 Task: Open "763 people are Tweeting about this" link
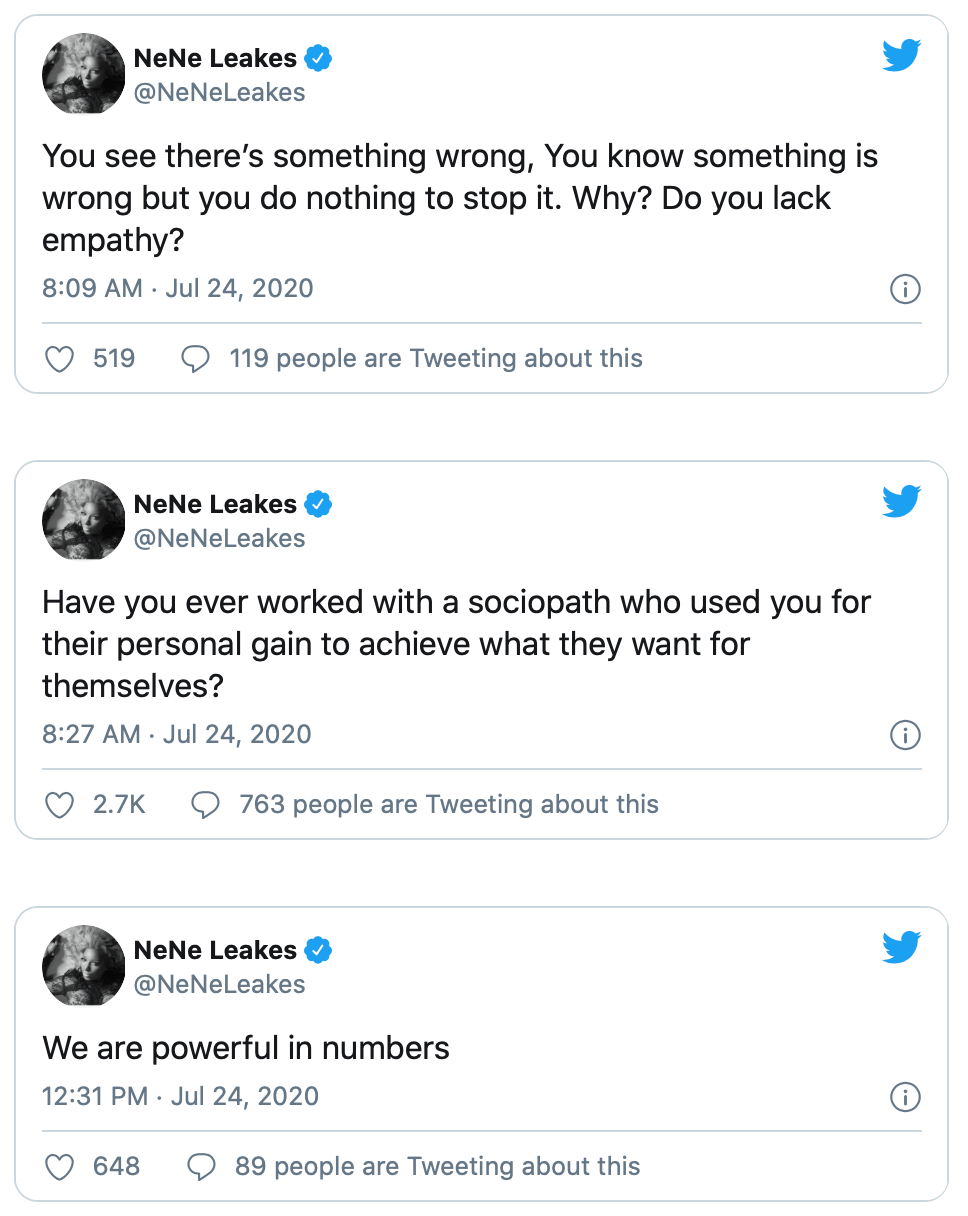click(449, 805)
